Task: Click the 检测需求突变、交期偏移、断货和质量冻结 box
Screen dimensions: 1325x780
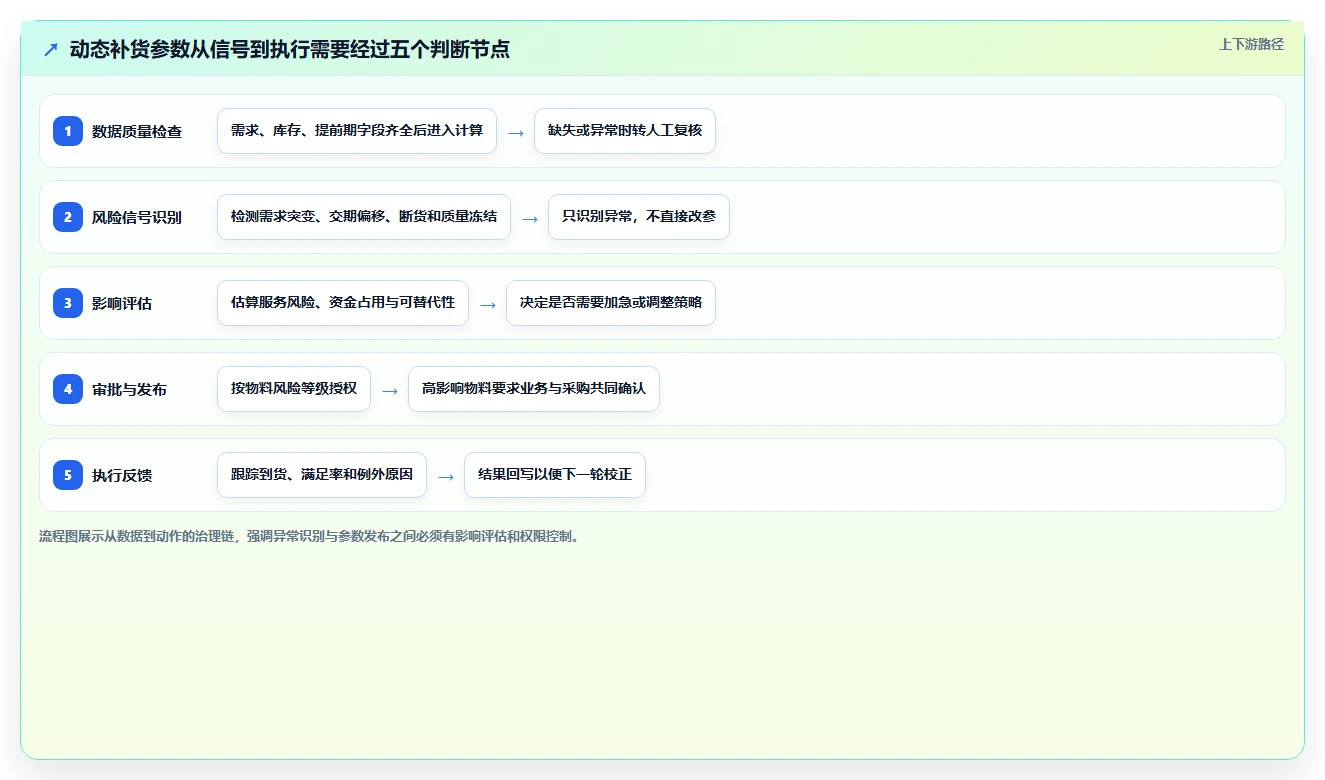Action: 364,217
